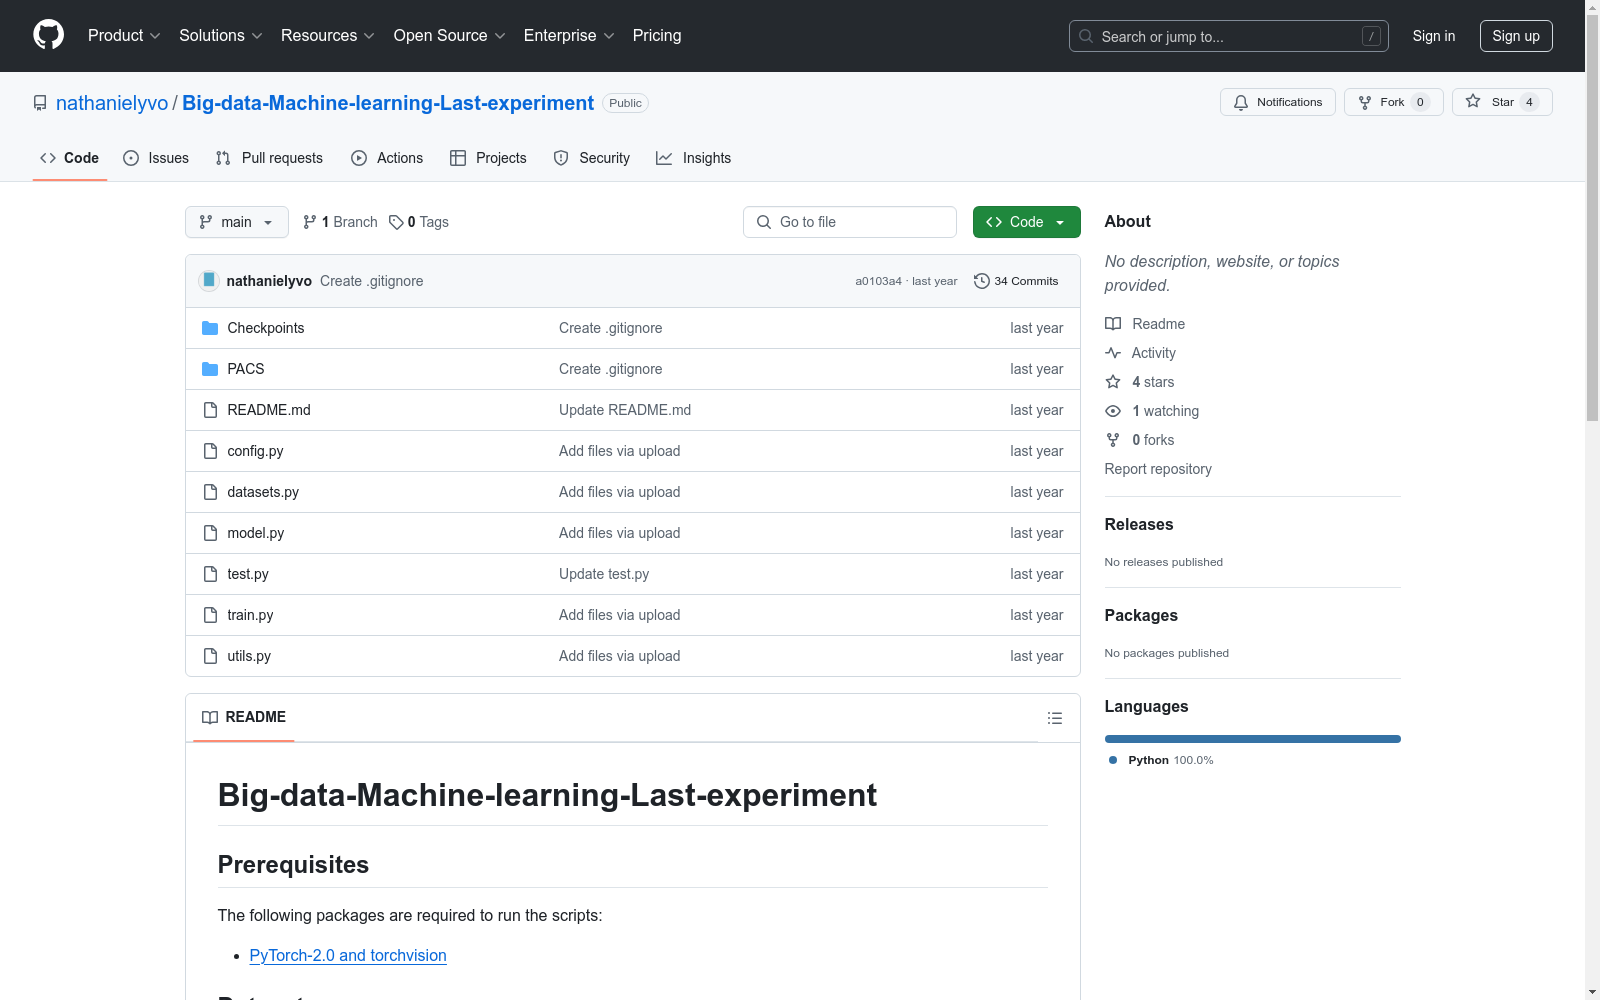Expand the Open Source menu
This screenshot has height=1000, width=1600.
(x=449, y=35)
